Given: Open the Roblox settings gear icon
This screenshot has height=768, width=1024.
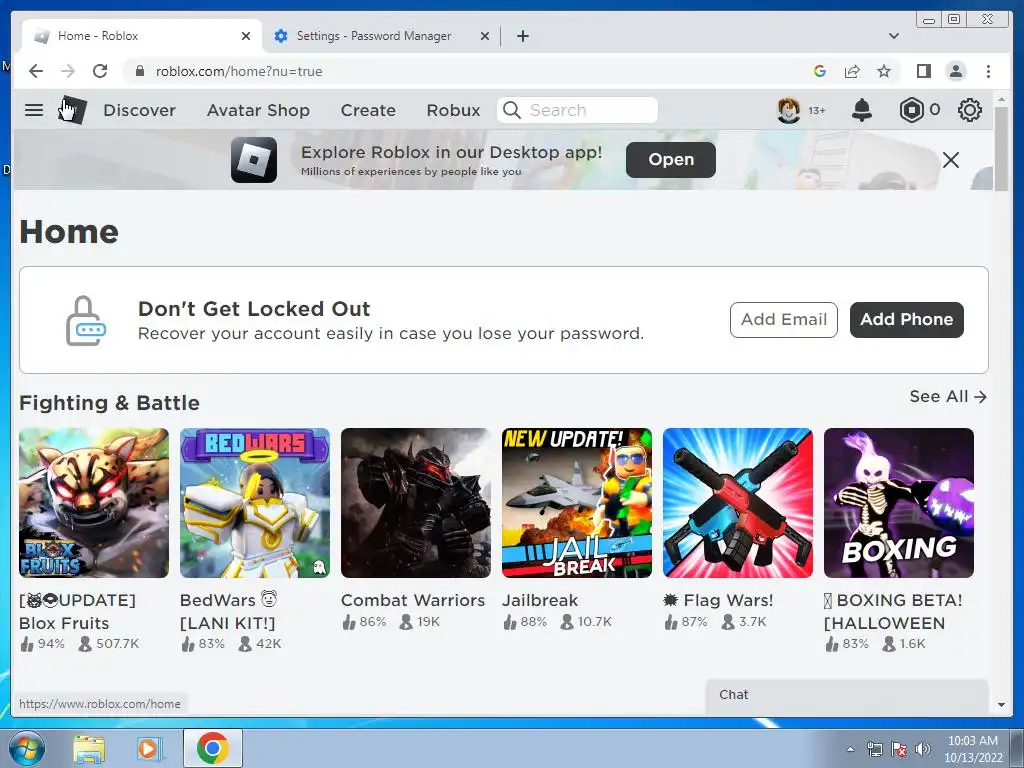Looking at the screenshot, I should pos(970,110).
